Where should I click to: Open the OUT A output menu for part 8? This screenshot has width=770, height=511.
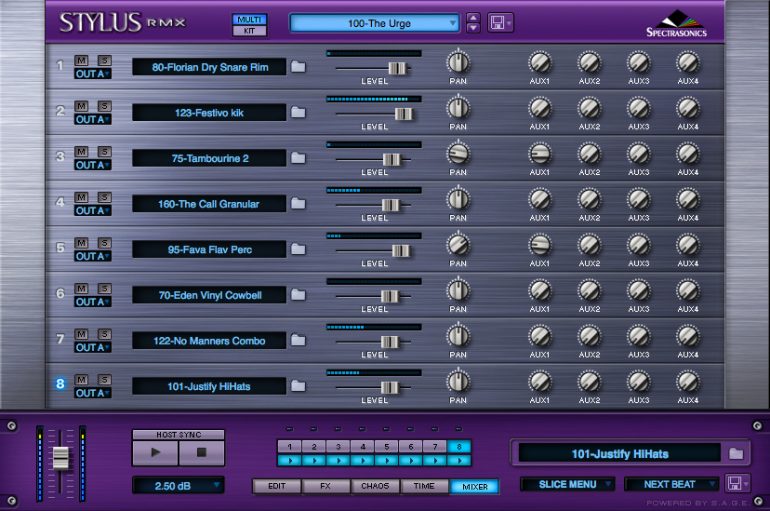pos(92,393)
